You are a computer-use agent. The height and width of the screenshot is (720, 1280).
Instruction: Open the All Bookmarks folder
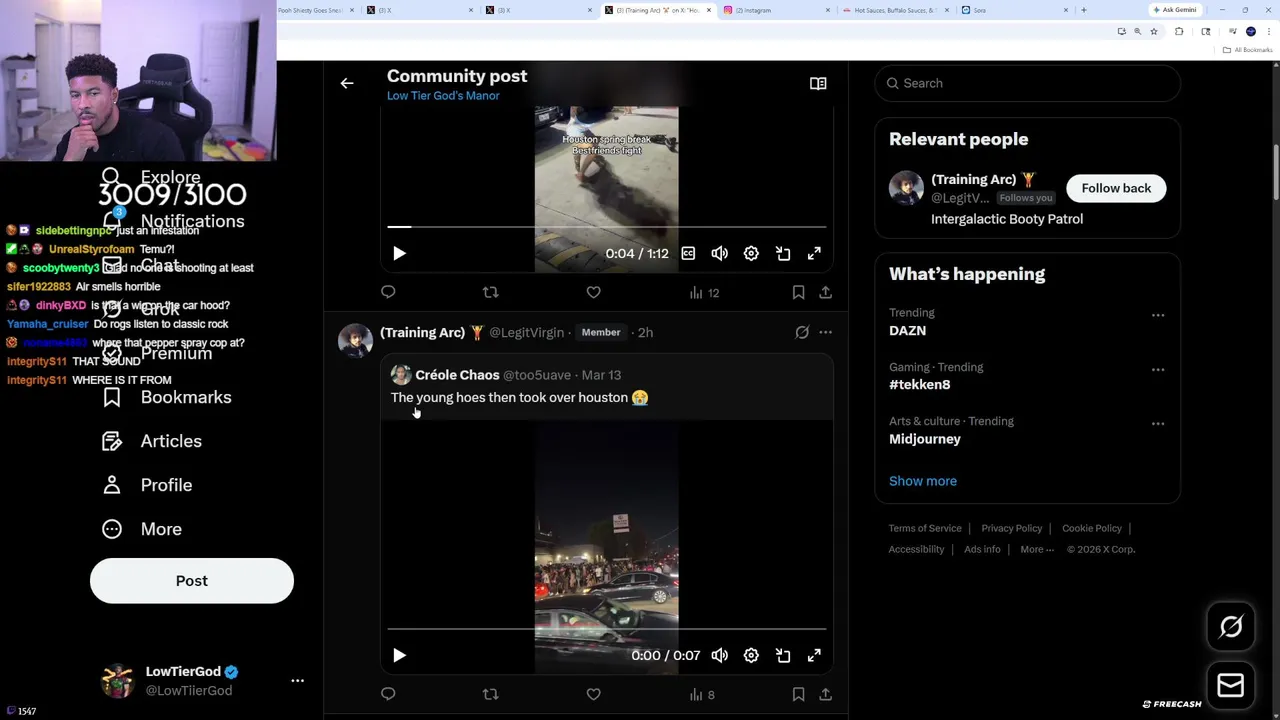[1250, 50]
